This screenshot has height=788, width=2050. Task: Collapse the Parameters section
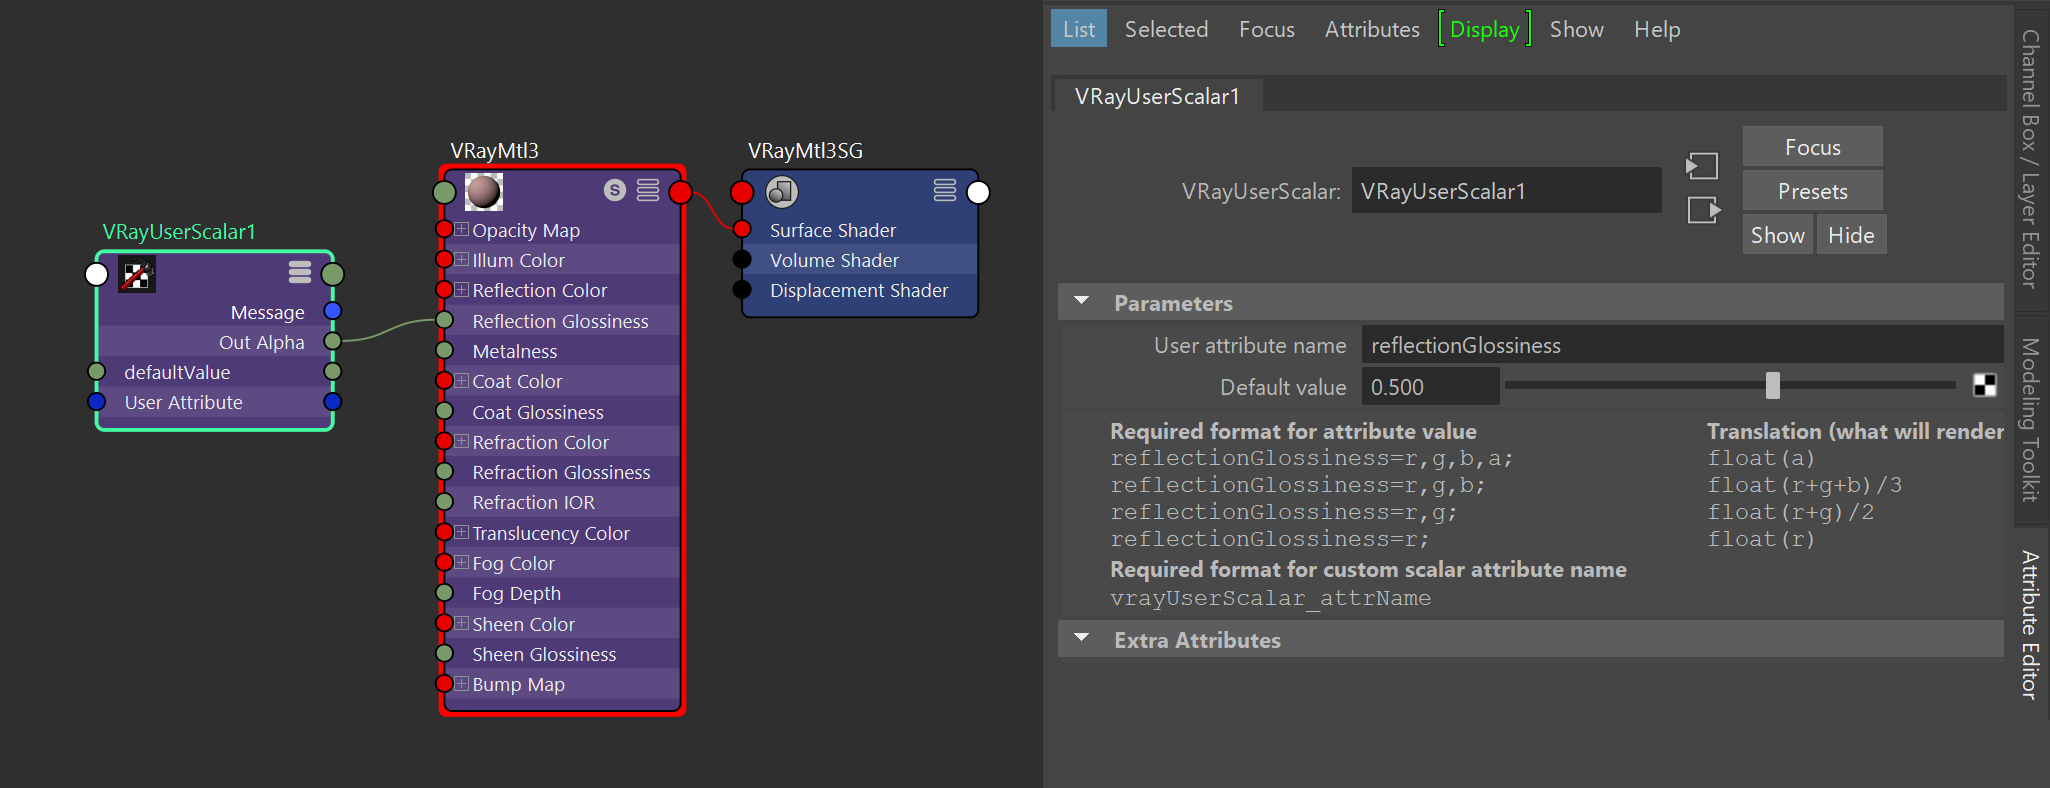tap(1082, 301)
